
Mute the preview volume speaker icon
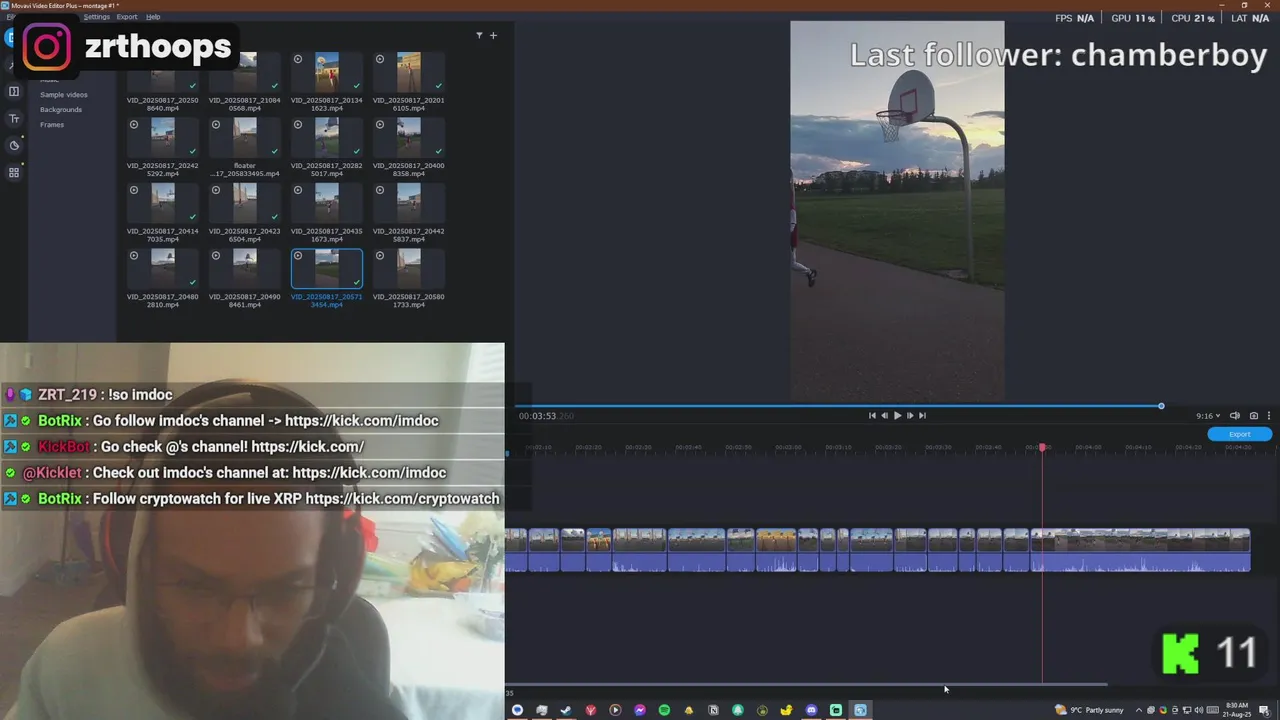pos(1235,416)
